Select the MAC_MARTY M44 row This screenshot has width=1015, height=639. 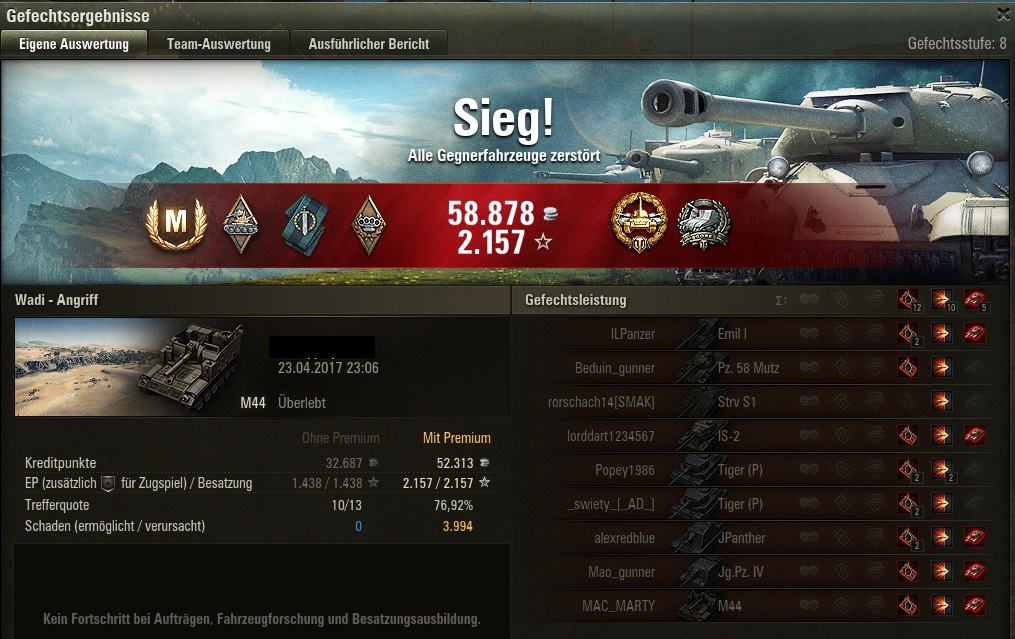[752, 606]
